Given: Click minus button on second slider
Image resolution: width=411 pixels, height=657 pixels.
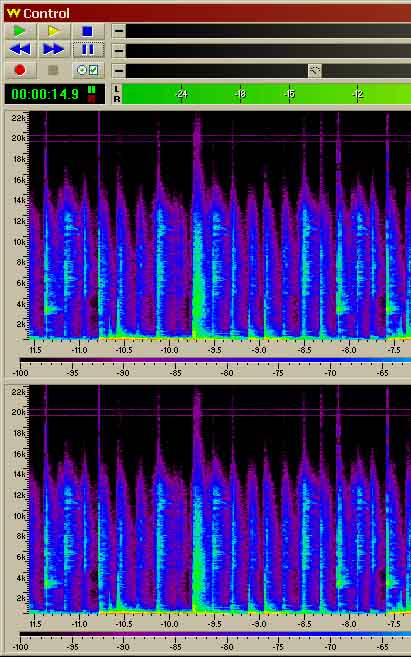Looking at the screenshot, I should (119, 51).
